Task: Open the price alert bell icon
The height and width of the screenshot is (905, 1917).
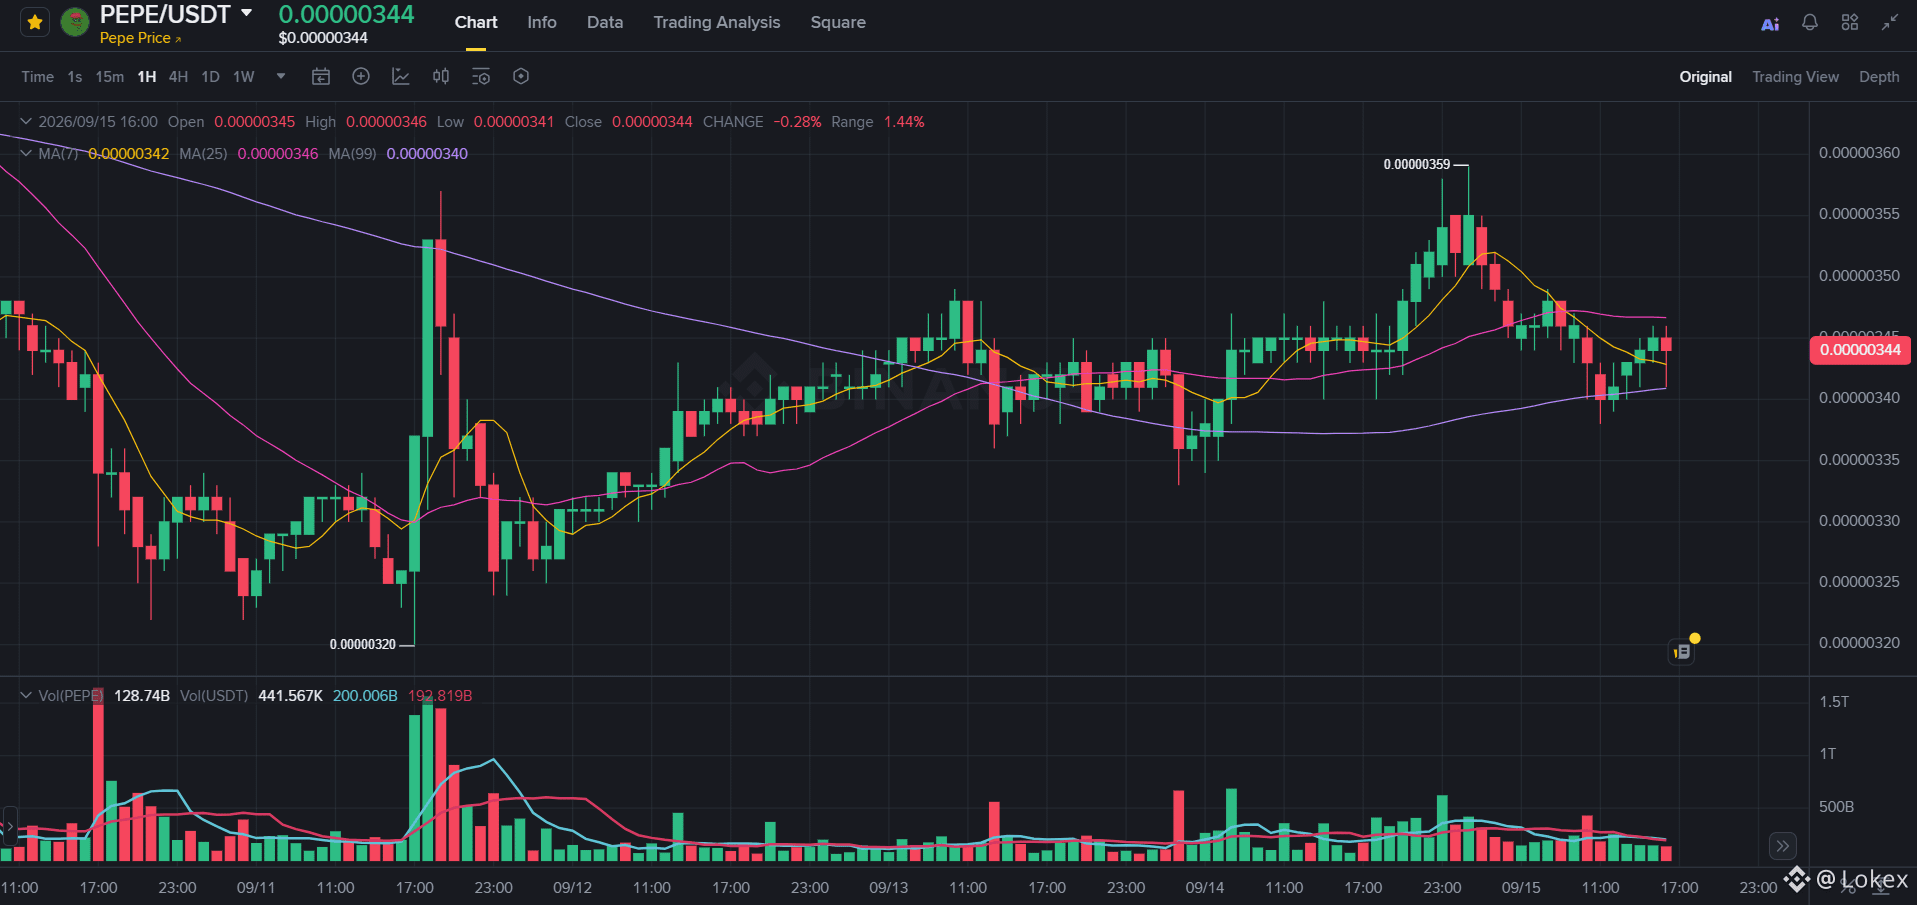Action: [1810, 22]
